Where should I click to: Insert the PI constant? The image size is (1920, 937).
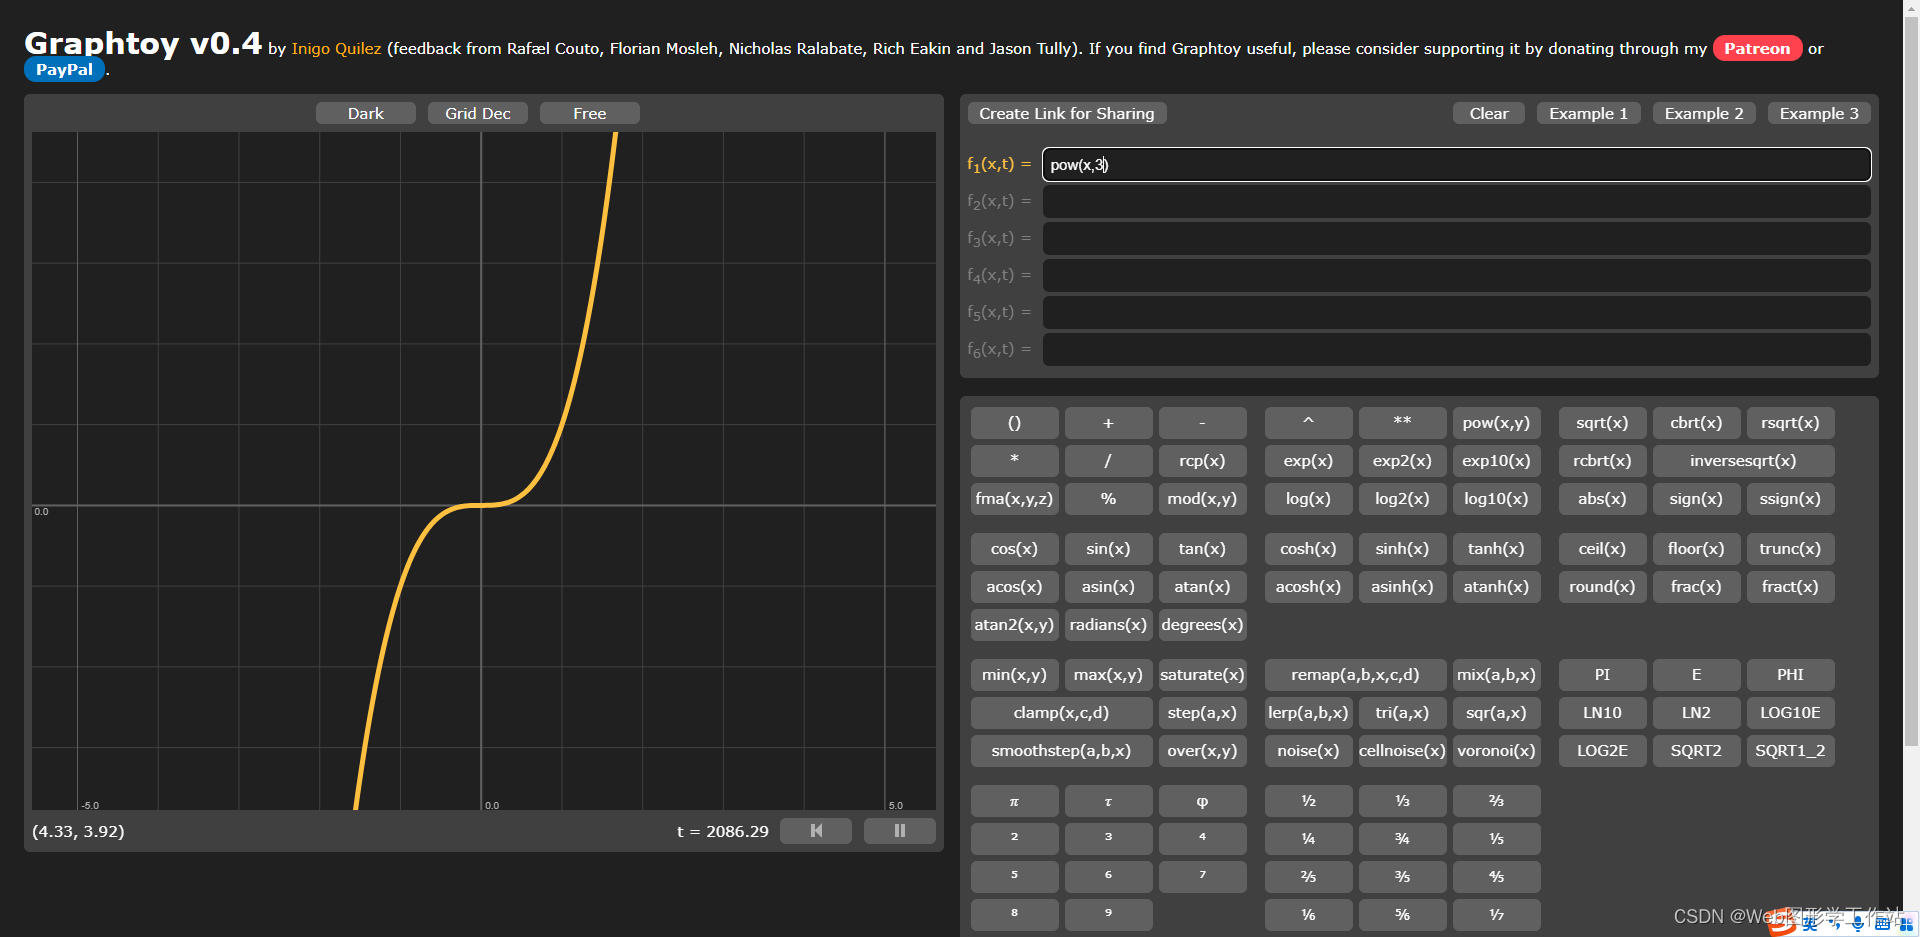point(1602,675)
